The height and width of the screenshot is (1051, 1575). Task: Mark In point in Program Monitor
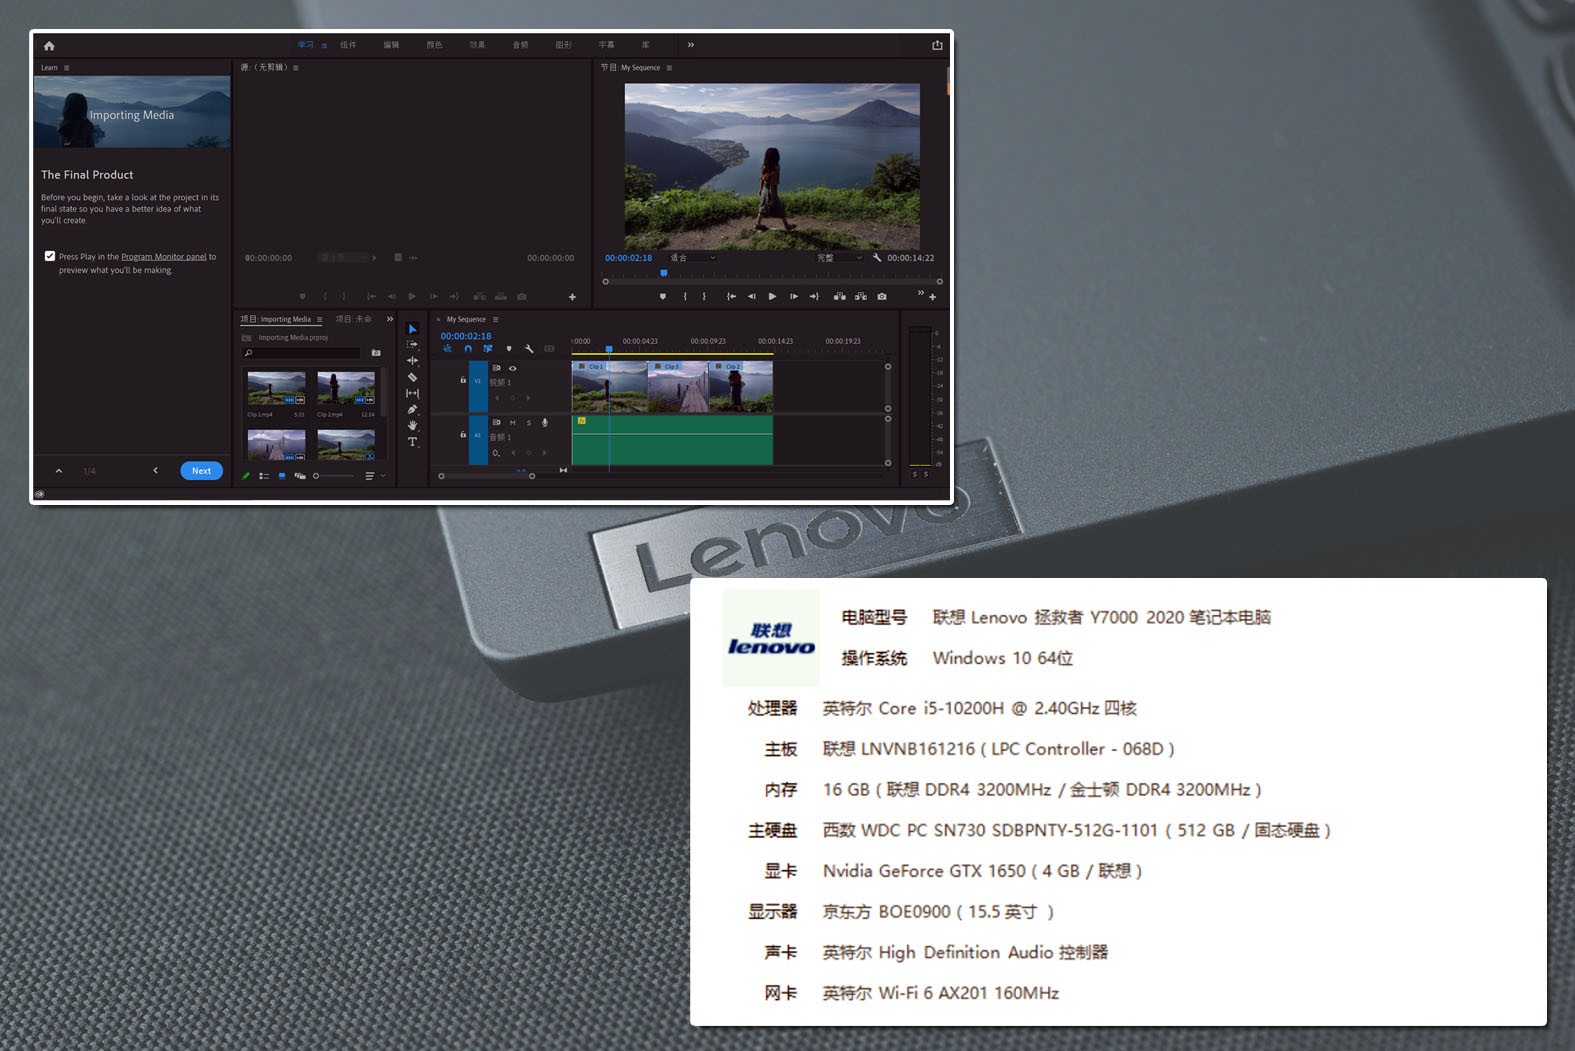pos(685,296)
